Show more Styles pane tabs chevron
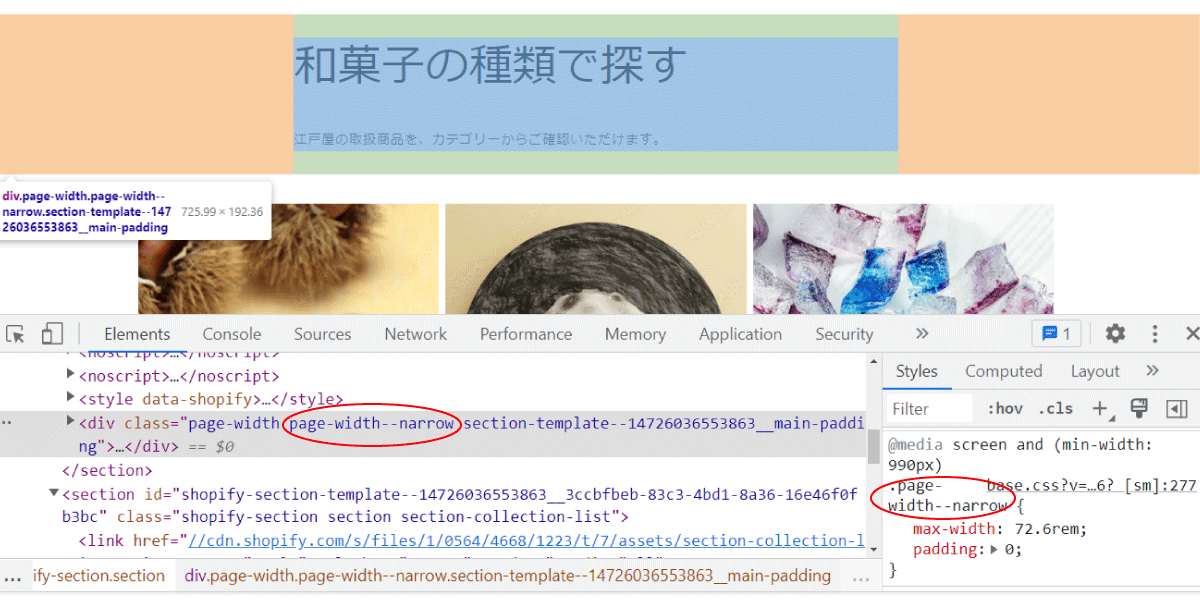This screenshot has width=1200, height=600. 1152,371
